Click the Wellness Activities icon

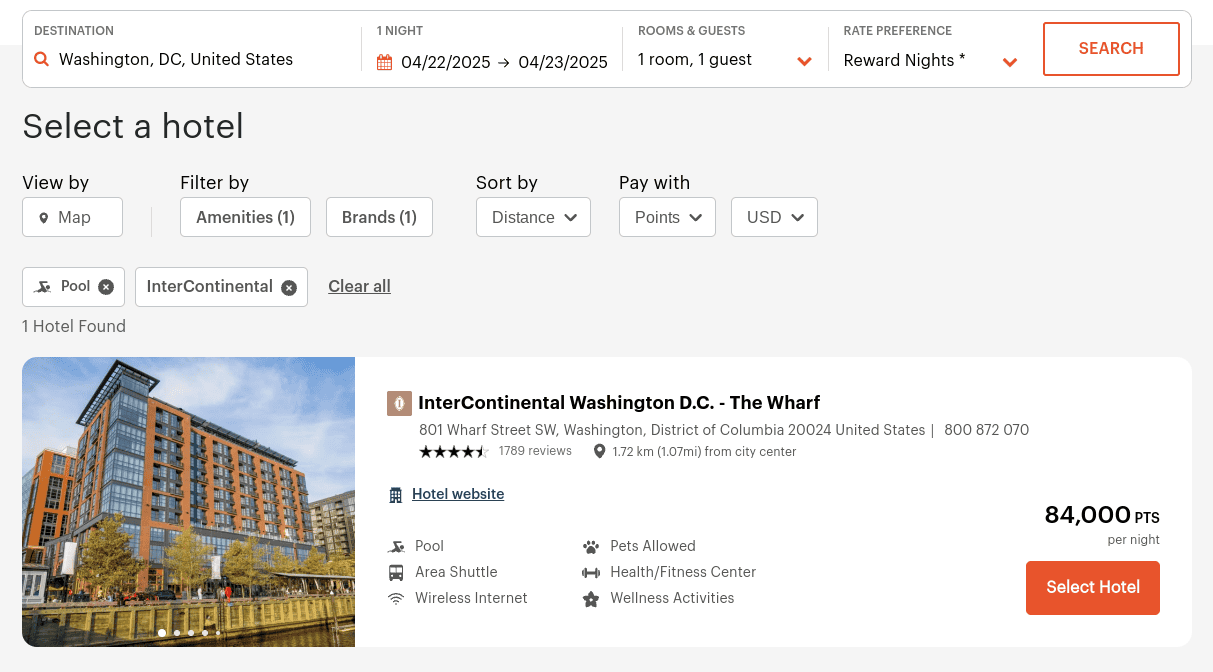591,599
